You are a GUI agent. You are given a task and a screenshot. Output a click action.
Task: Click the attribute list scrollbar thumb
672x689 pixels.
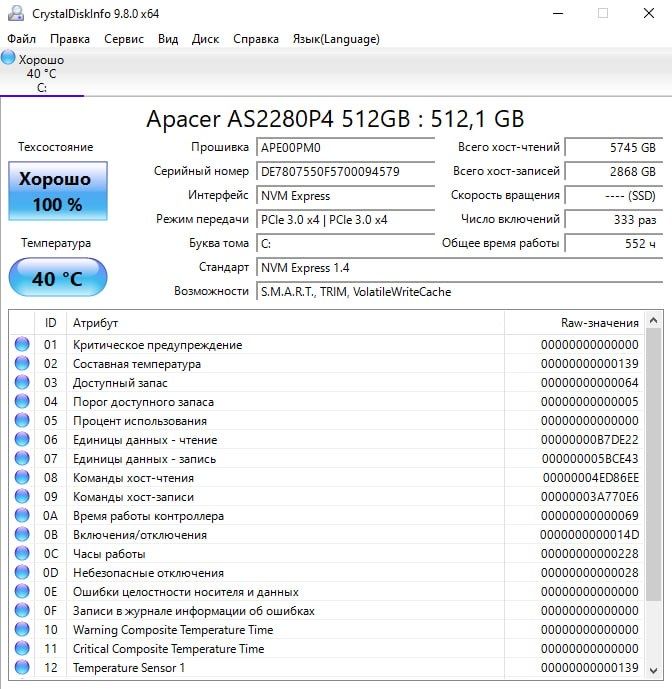click(x=654, y=465)
